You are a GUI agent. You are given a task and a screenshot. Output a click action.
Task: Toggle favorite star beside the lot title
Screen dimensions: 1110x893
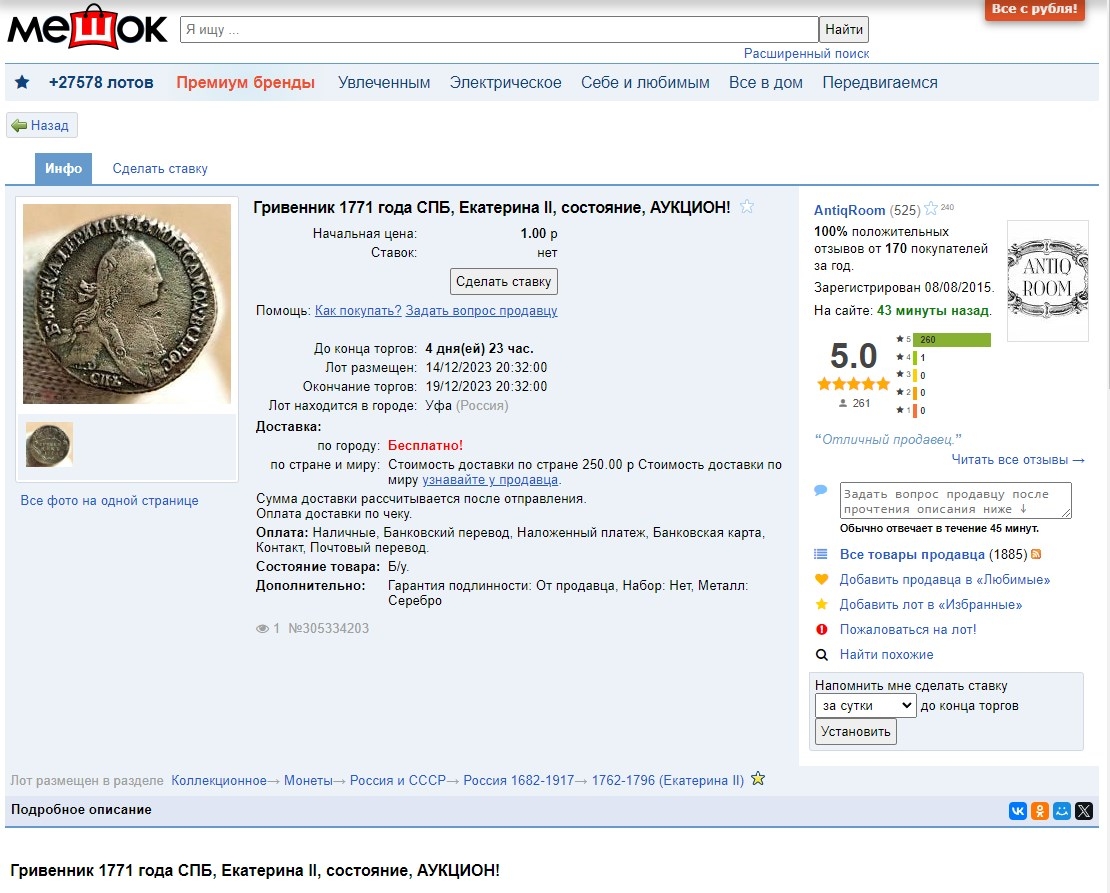coord(746,207)
